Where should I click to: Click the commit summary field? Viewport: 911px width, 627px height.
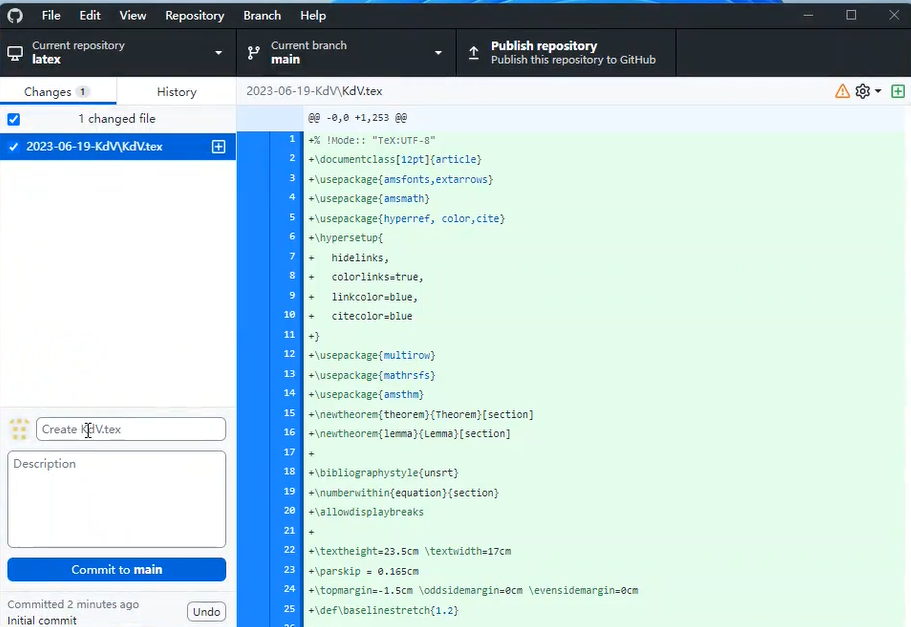[x=131, y=429]
